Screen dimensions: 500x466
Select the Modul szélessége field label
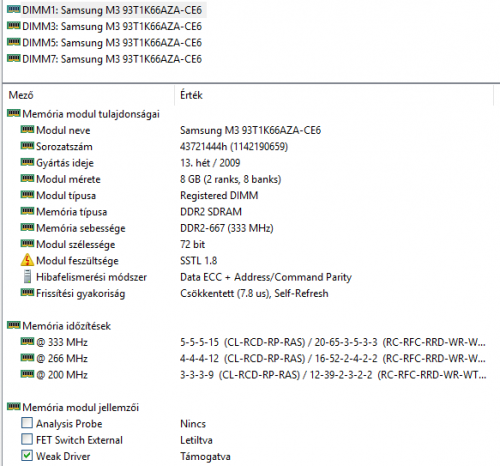click(76, 245)
